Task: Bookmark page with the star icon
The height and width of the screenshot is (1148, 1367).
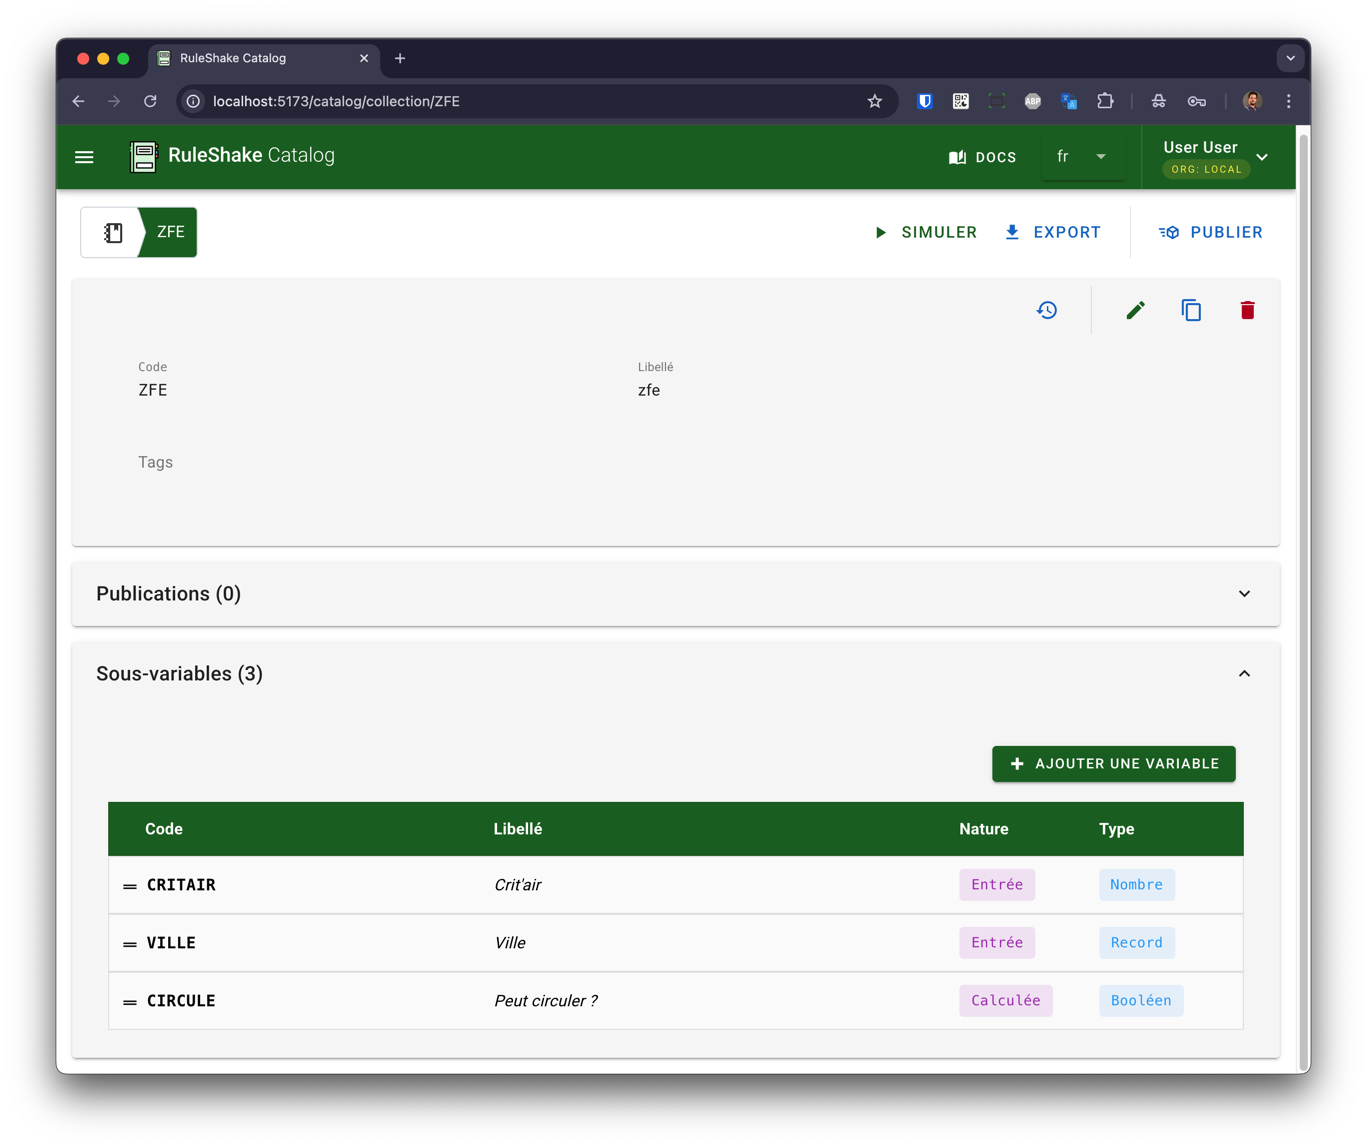Action: [875, 101]
